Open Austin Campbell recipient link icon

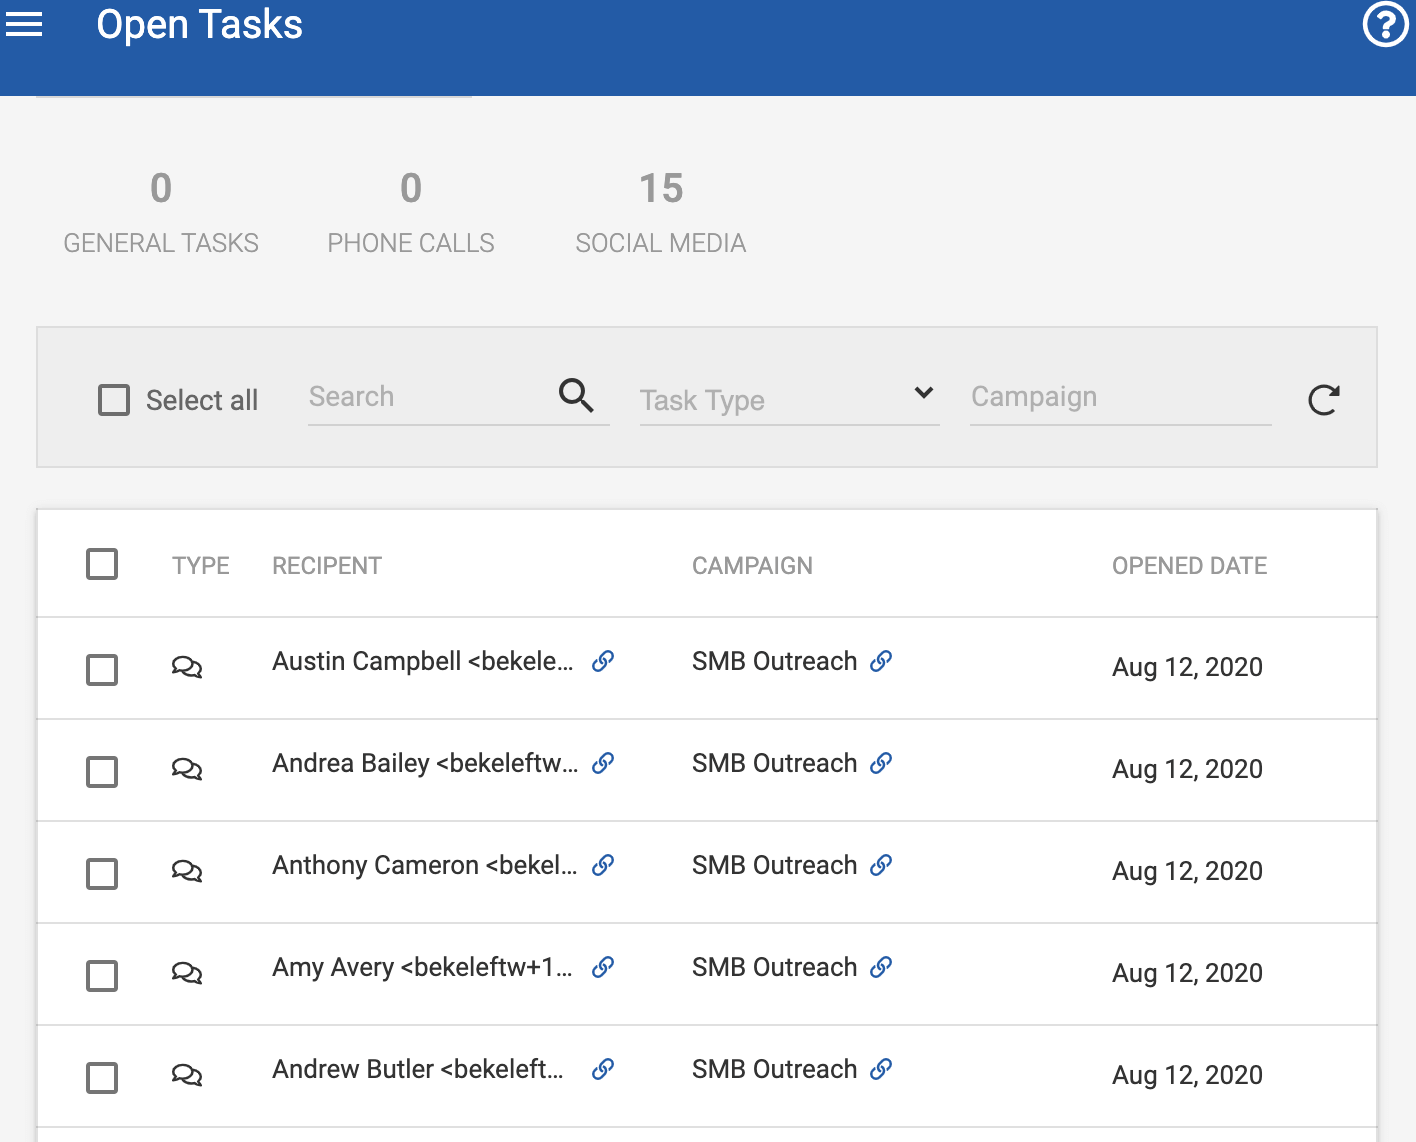(603, 661)
